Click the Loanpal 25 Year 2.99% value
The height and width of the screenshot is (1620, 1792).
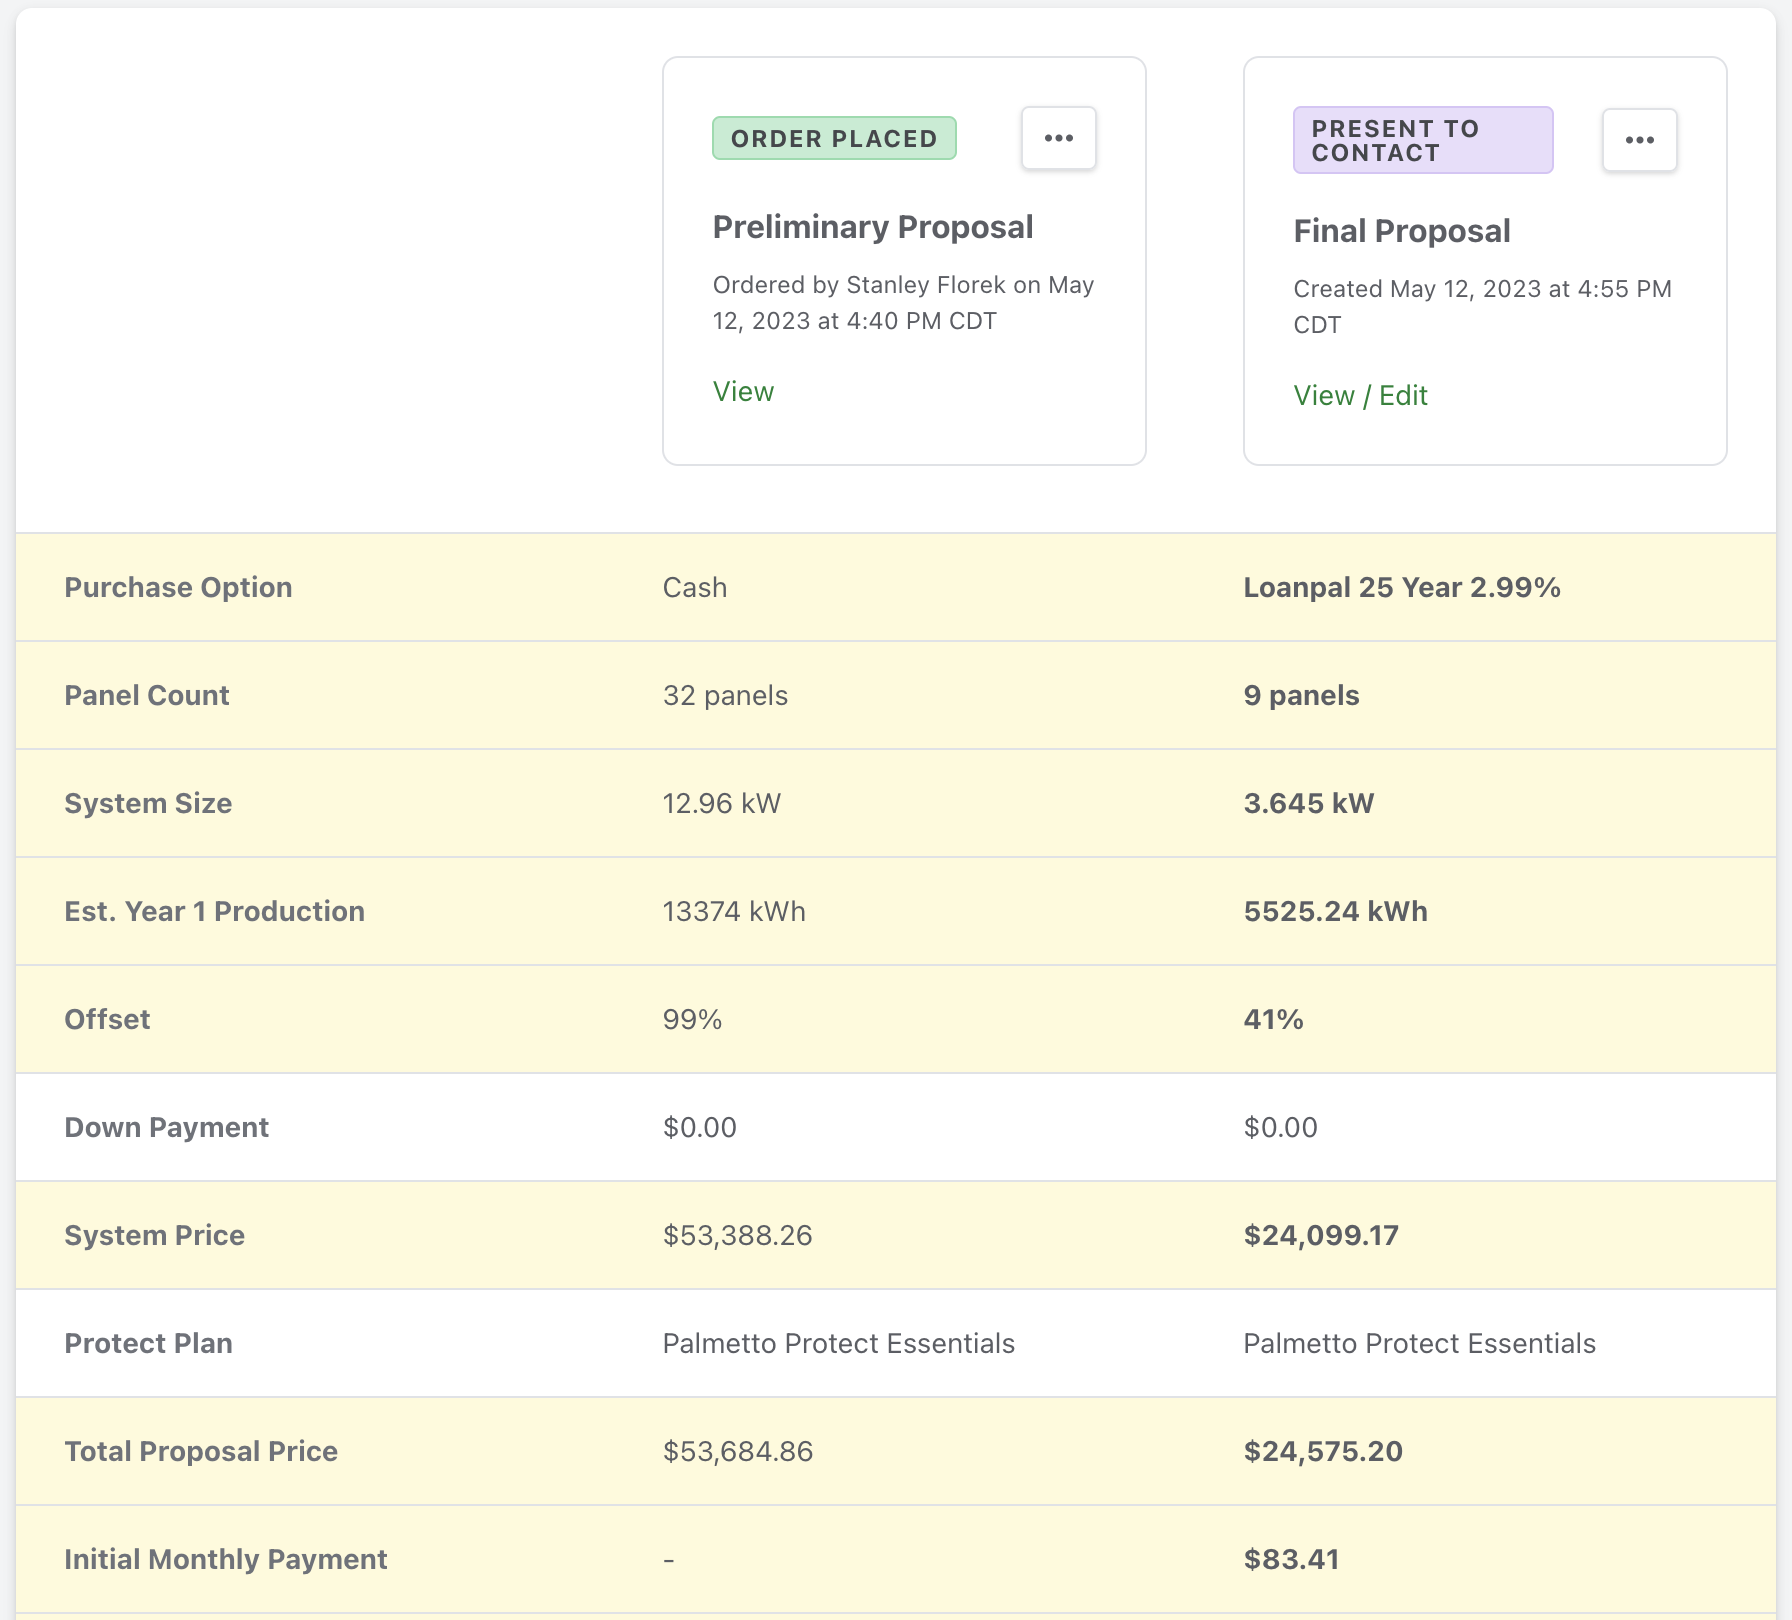tap(1402, 587)
